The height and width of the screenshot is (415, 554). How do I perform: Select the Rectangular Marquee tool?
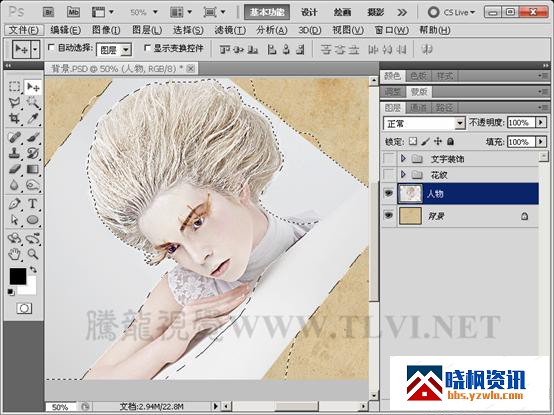[14, 87]
